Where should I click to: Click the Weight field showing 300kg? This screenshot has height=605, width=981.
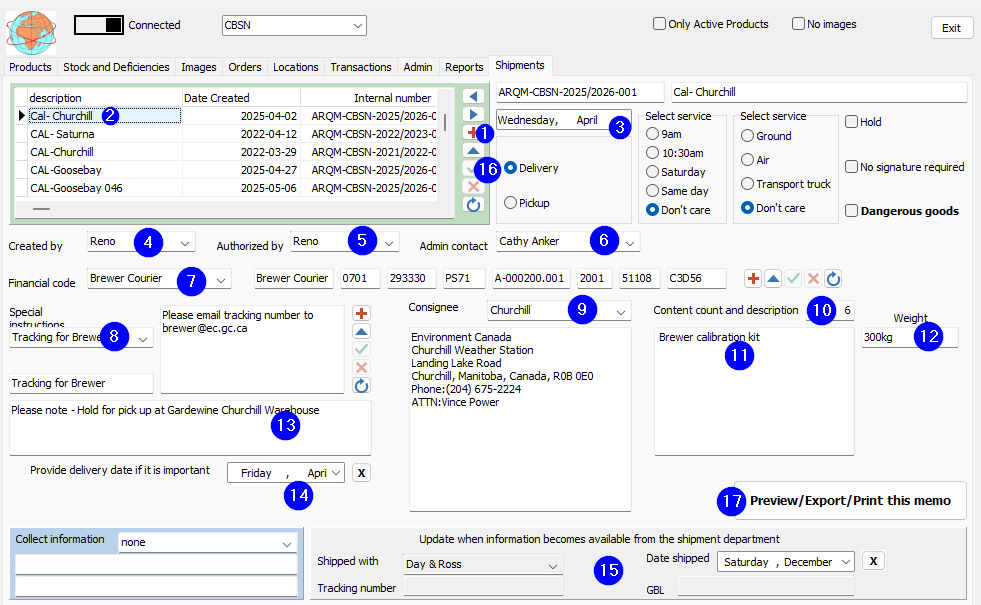(909, 337)
